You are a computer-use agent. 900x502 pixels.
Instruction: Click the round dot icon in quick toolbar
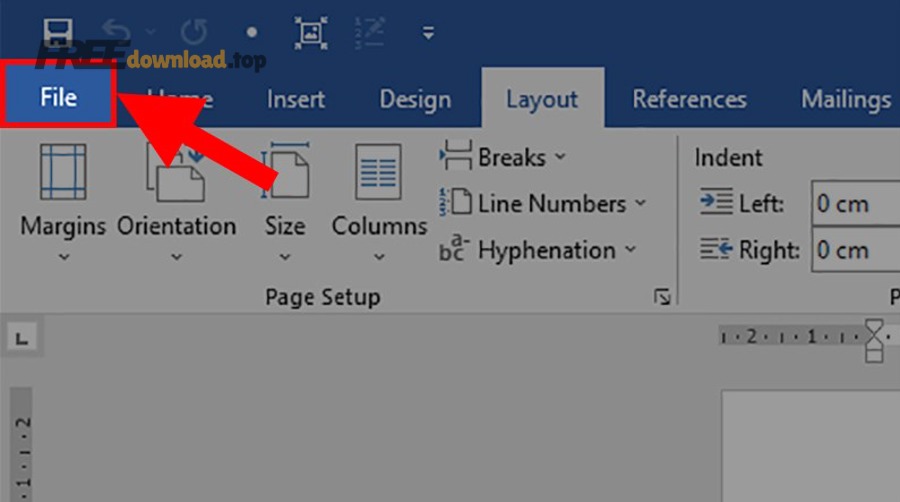pyautogui.click(x=251, y=33)
